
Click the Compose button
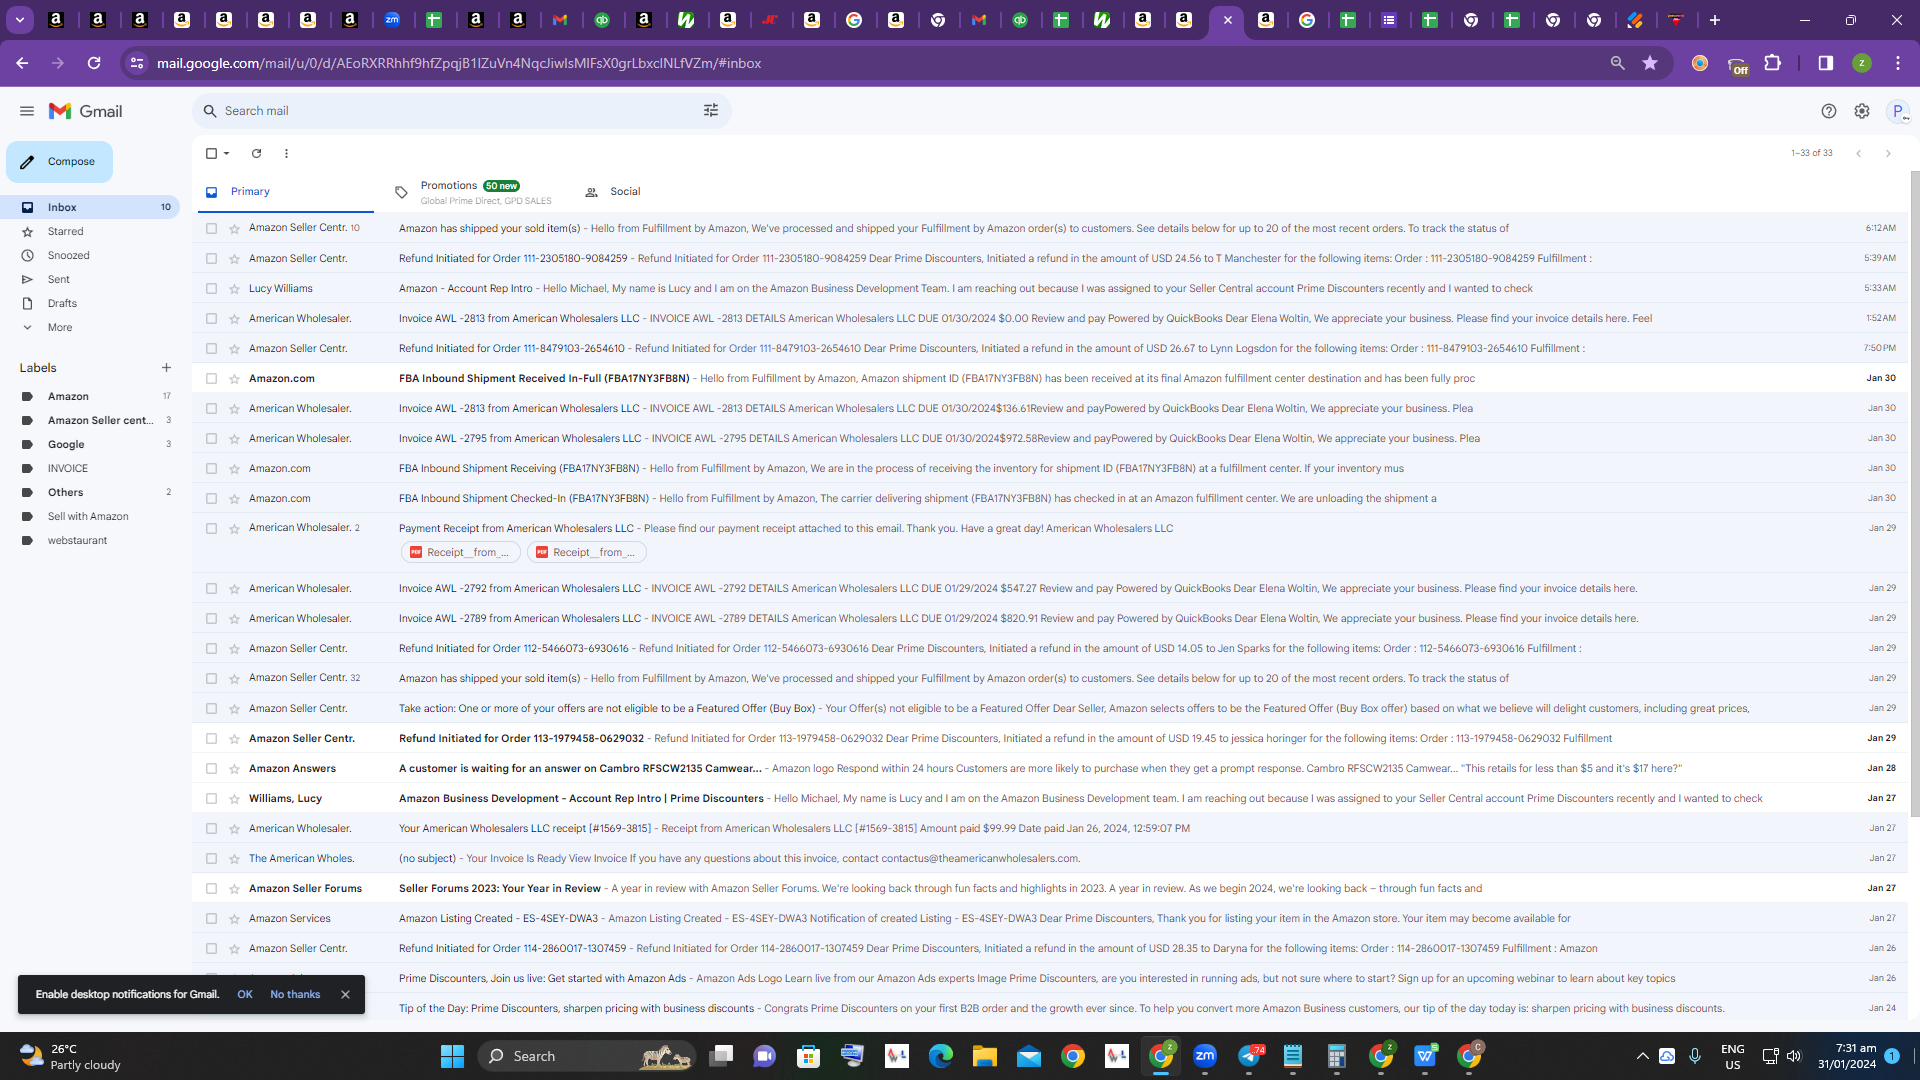[59, 162]
